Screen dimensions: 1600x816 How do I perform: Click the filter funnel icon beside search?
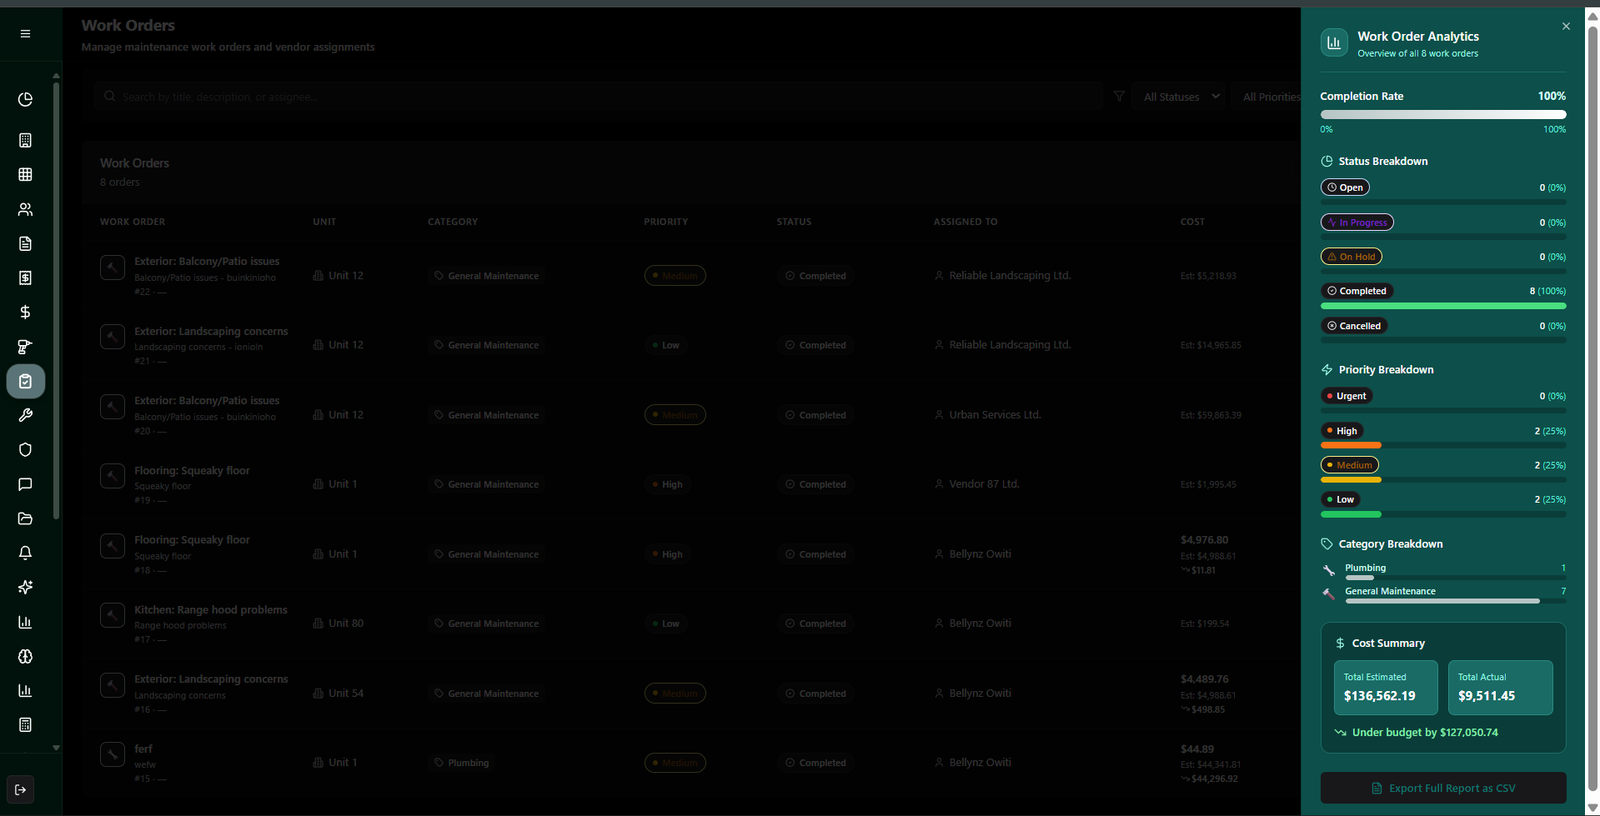pos(1119,97)
